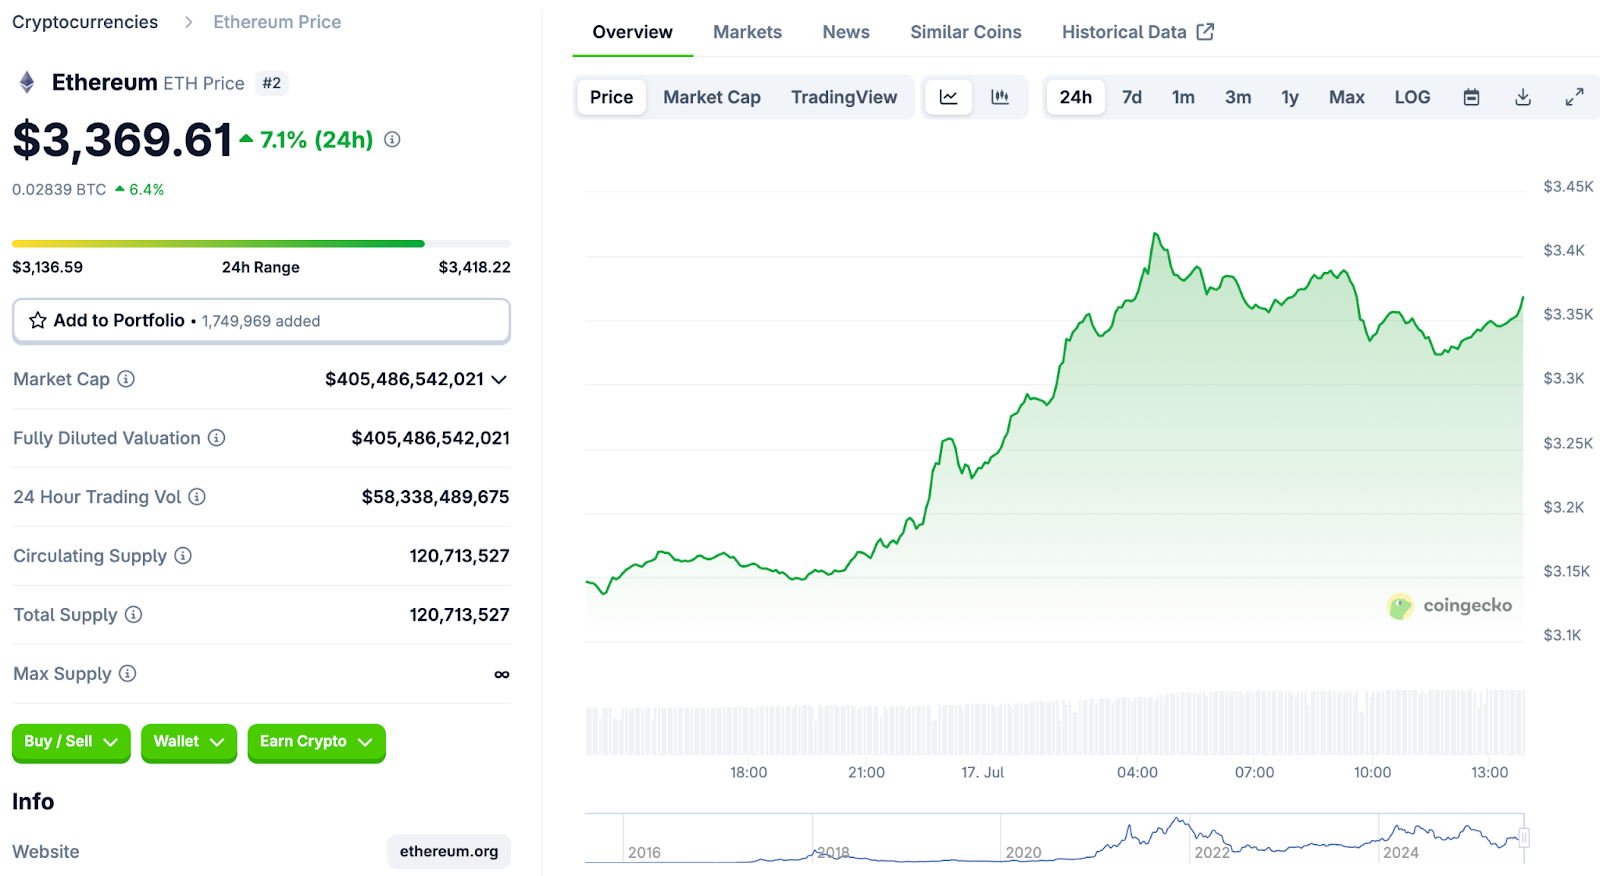This screenshot has width=1600, height=876.
Task: Click the Market Cap info icon
Action: pos(126,379)
